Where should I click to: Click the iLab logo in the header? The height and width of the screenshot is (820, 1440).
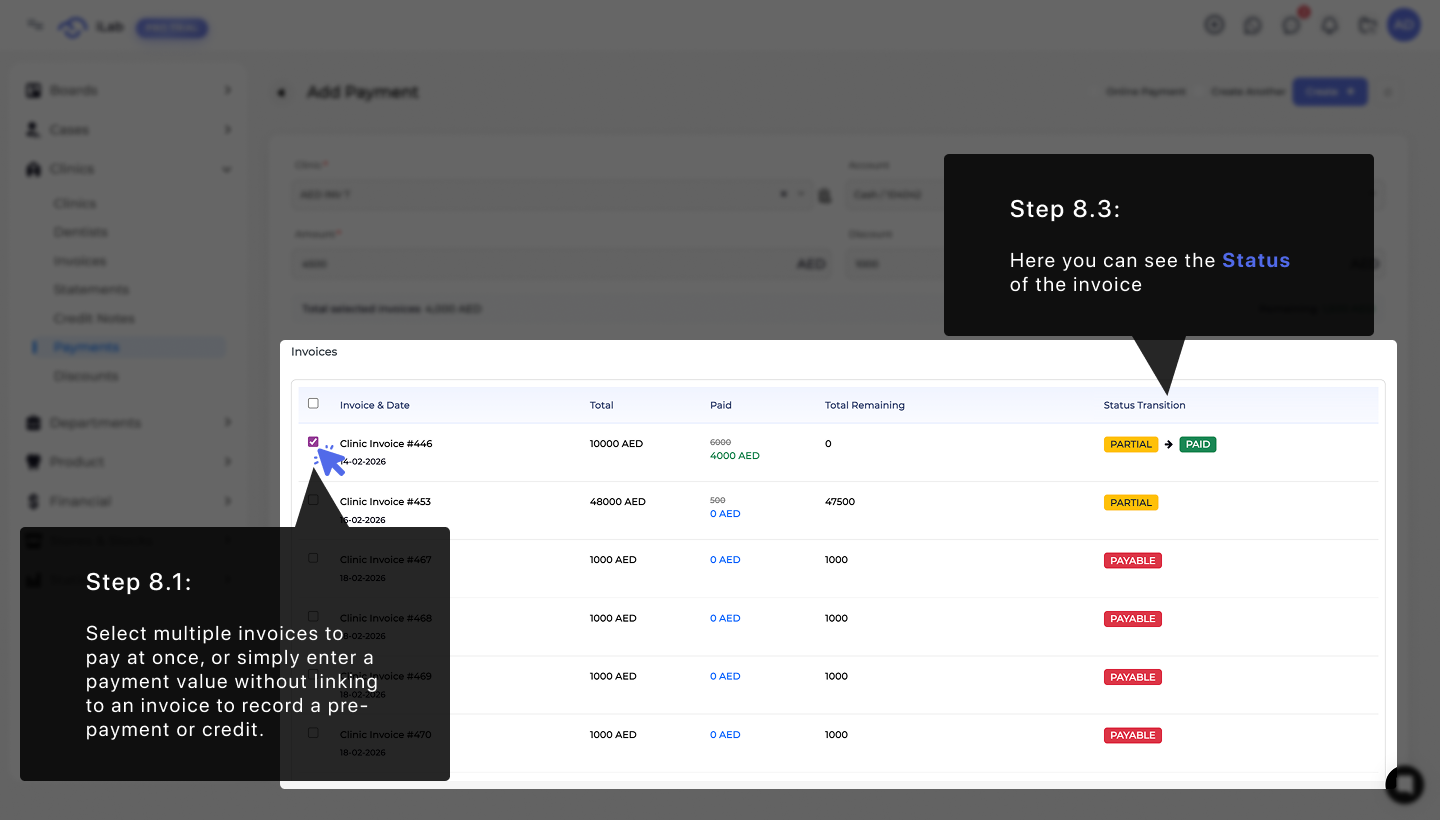click(75, 27)
